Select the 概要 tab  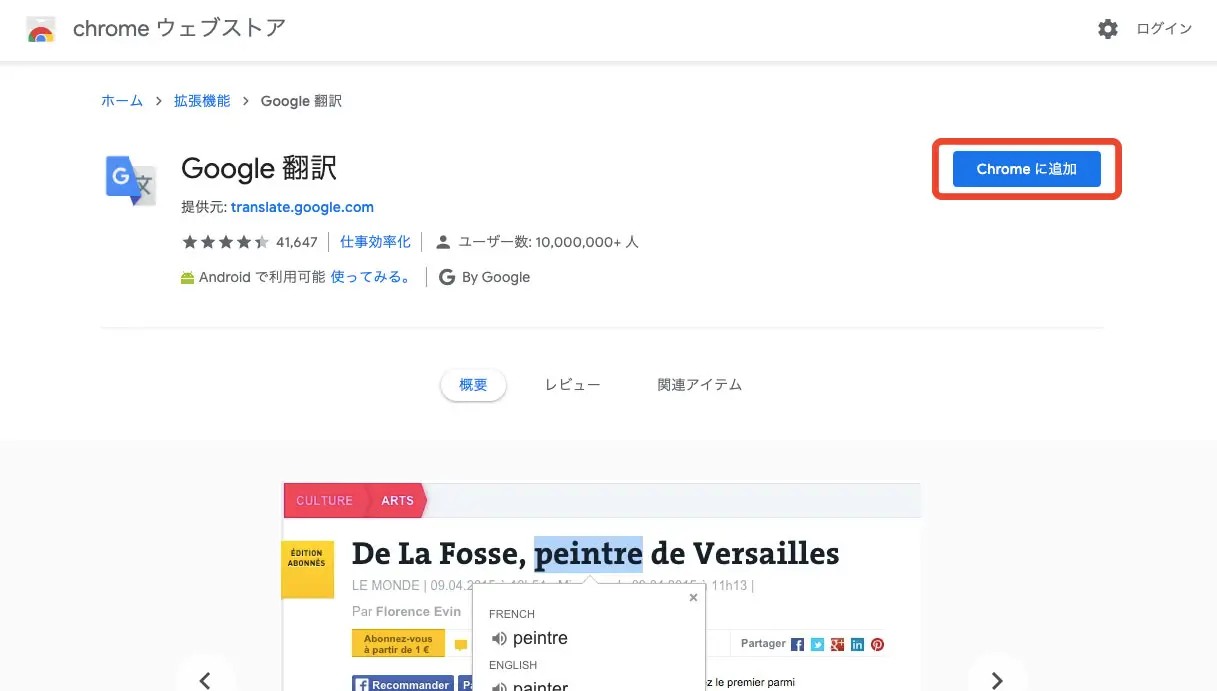click(x=473, y=385)
